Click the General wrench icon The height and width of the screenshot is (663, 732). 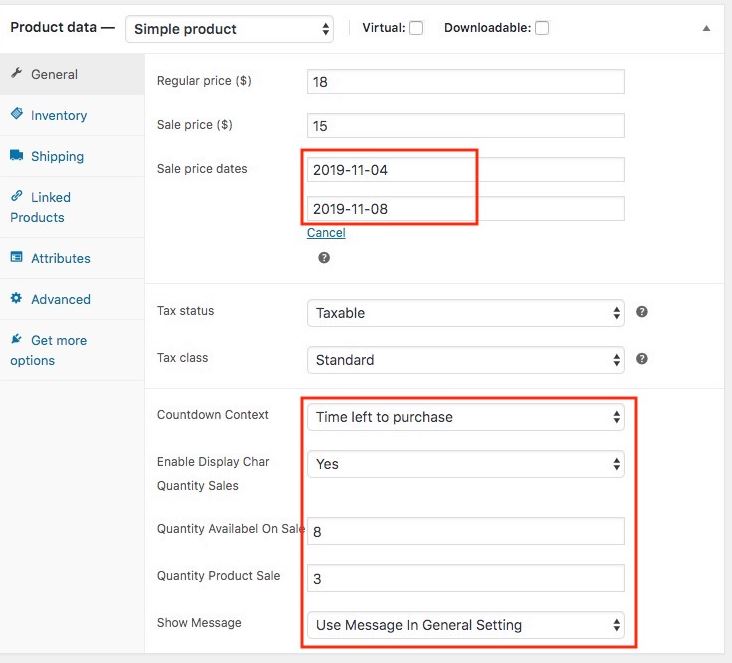coord(16,73)
